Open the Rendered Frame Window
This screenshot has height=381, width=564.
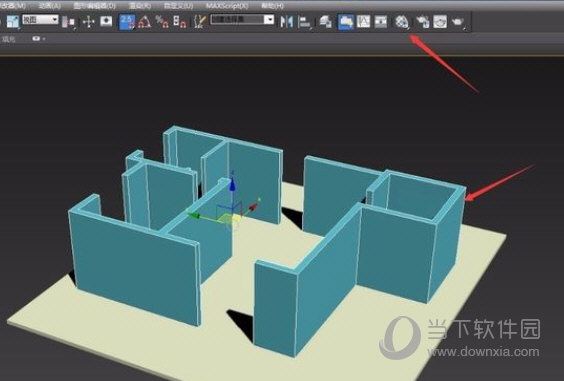pyautogui.click(x=440, y=22)
